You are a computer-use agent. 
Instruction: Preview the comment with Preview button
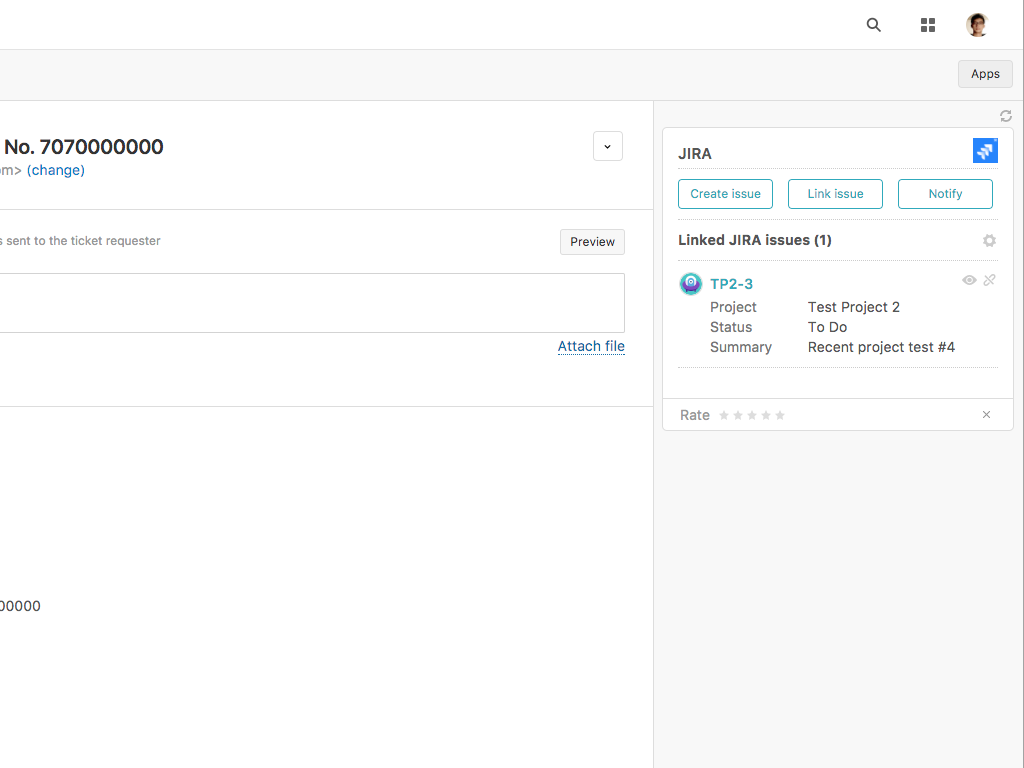coord(592,242)
